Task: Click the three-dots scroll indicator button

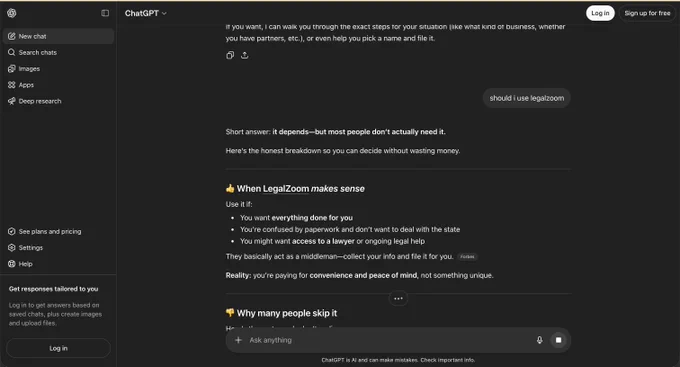Action: tap(398, 298)
